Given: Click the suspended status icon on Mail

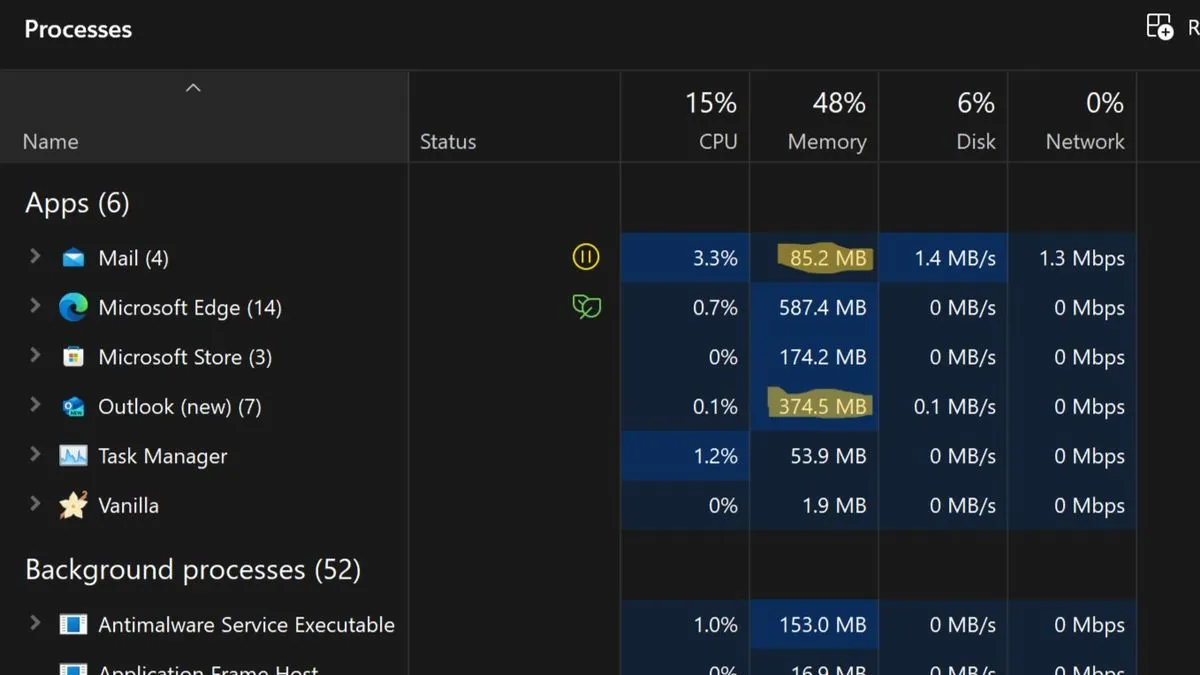Looking at the screenshot, I should point(585,257).
